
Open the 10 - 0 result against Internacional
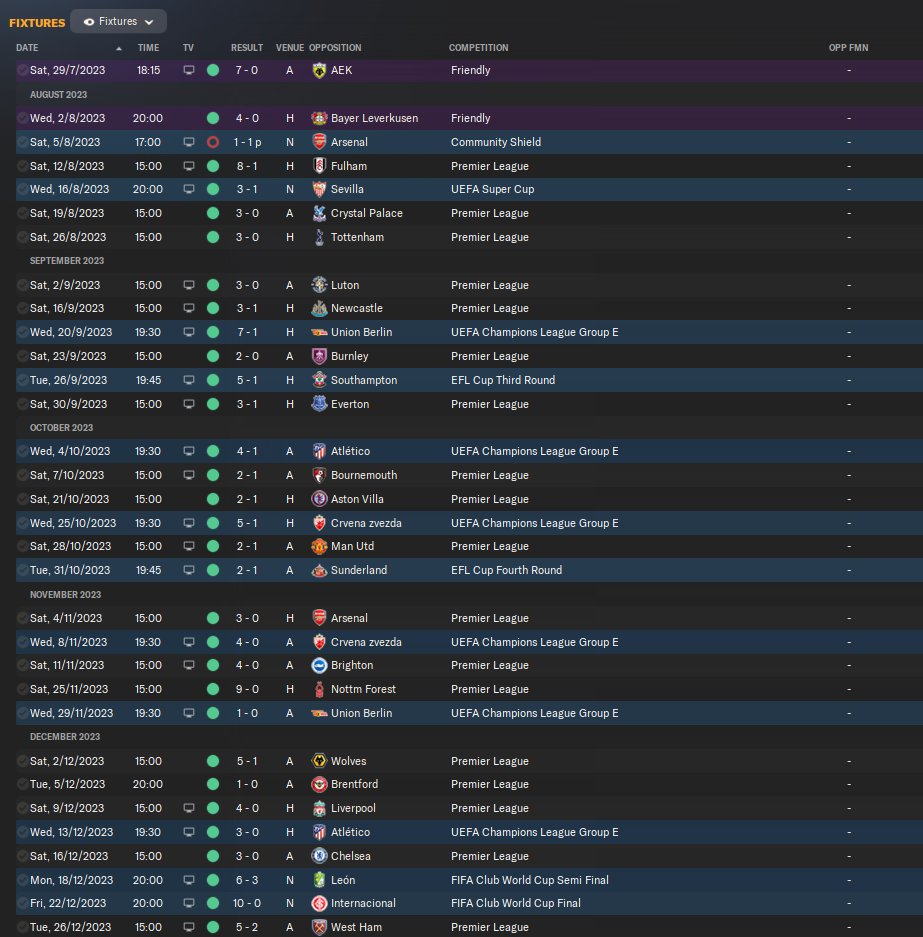pyautogui.click(x=247, y=903)
